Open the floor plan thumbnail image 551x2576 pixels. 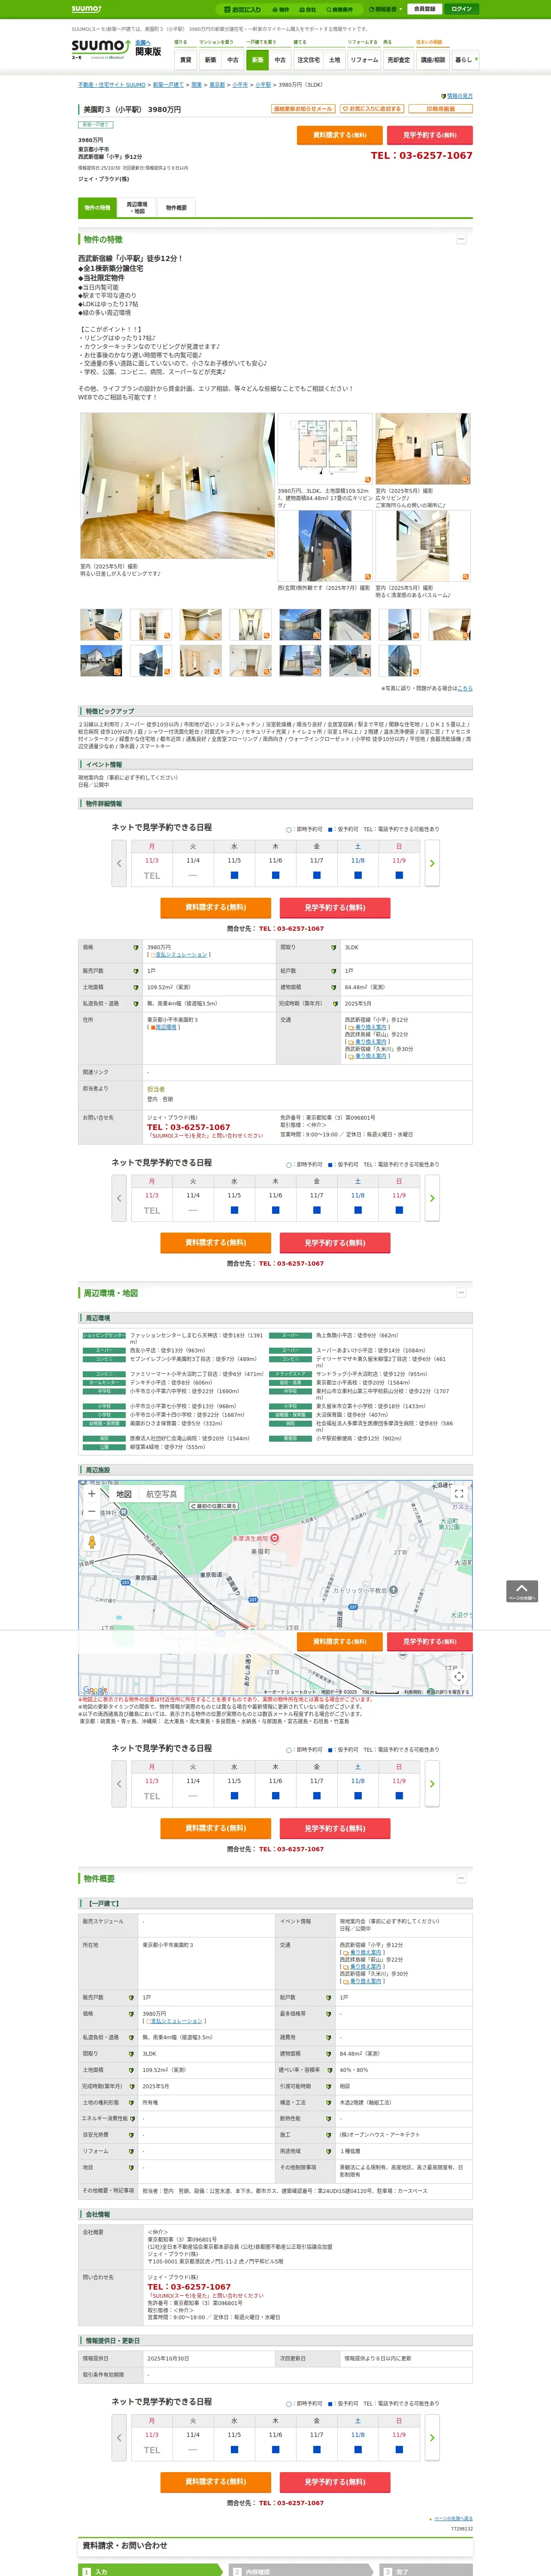coord(324,450)
